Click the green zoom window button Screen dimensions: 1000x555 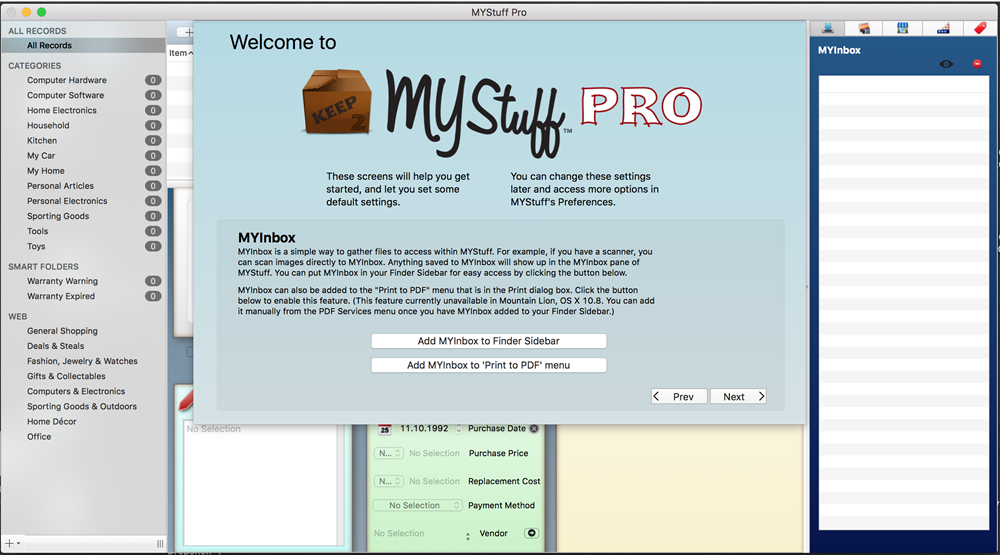pyautogui.click(x=41, y=12)
